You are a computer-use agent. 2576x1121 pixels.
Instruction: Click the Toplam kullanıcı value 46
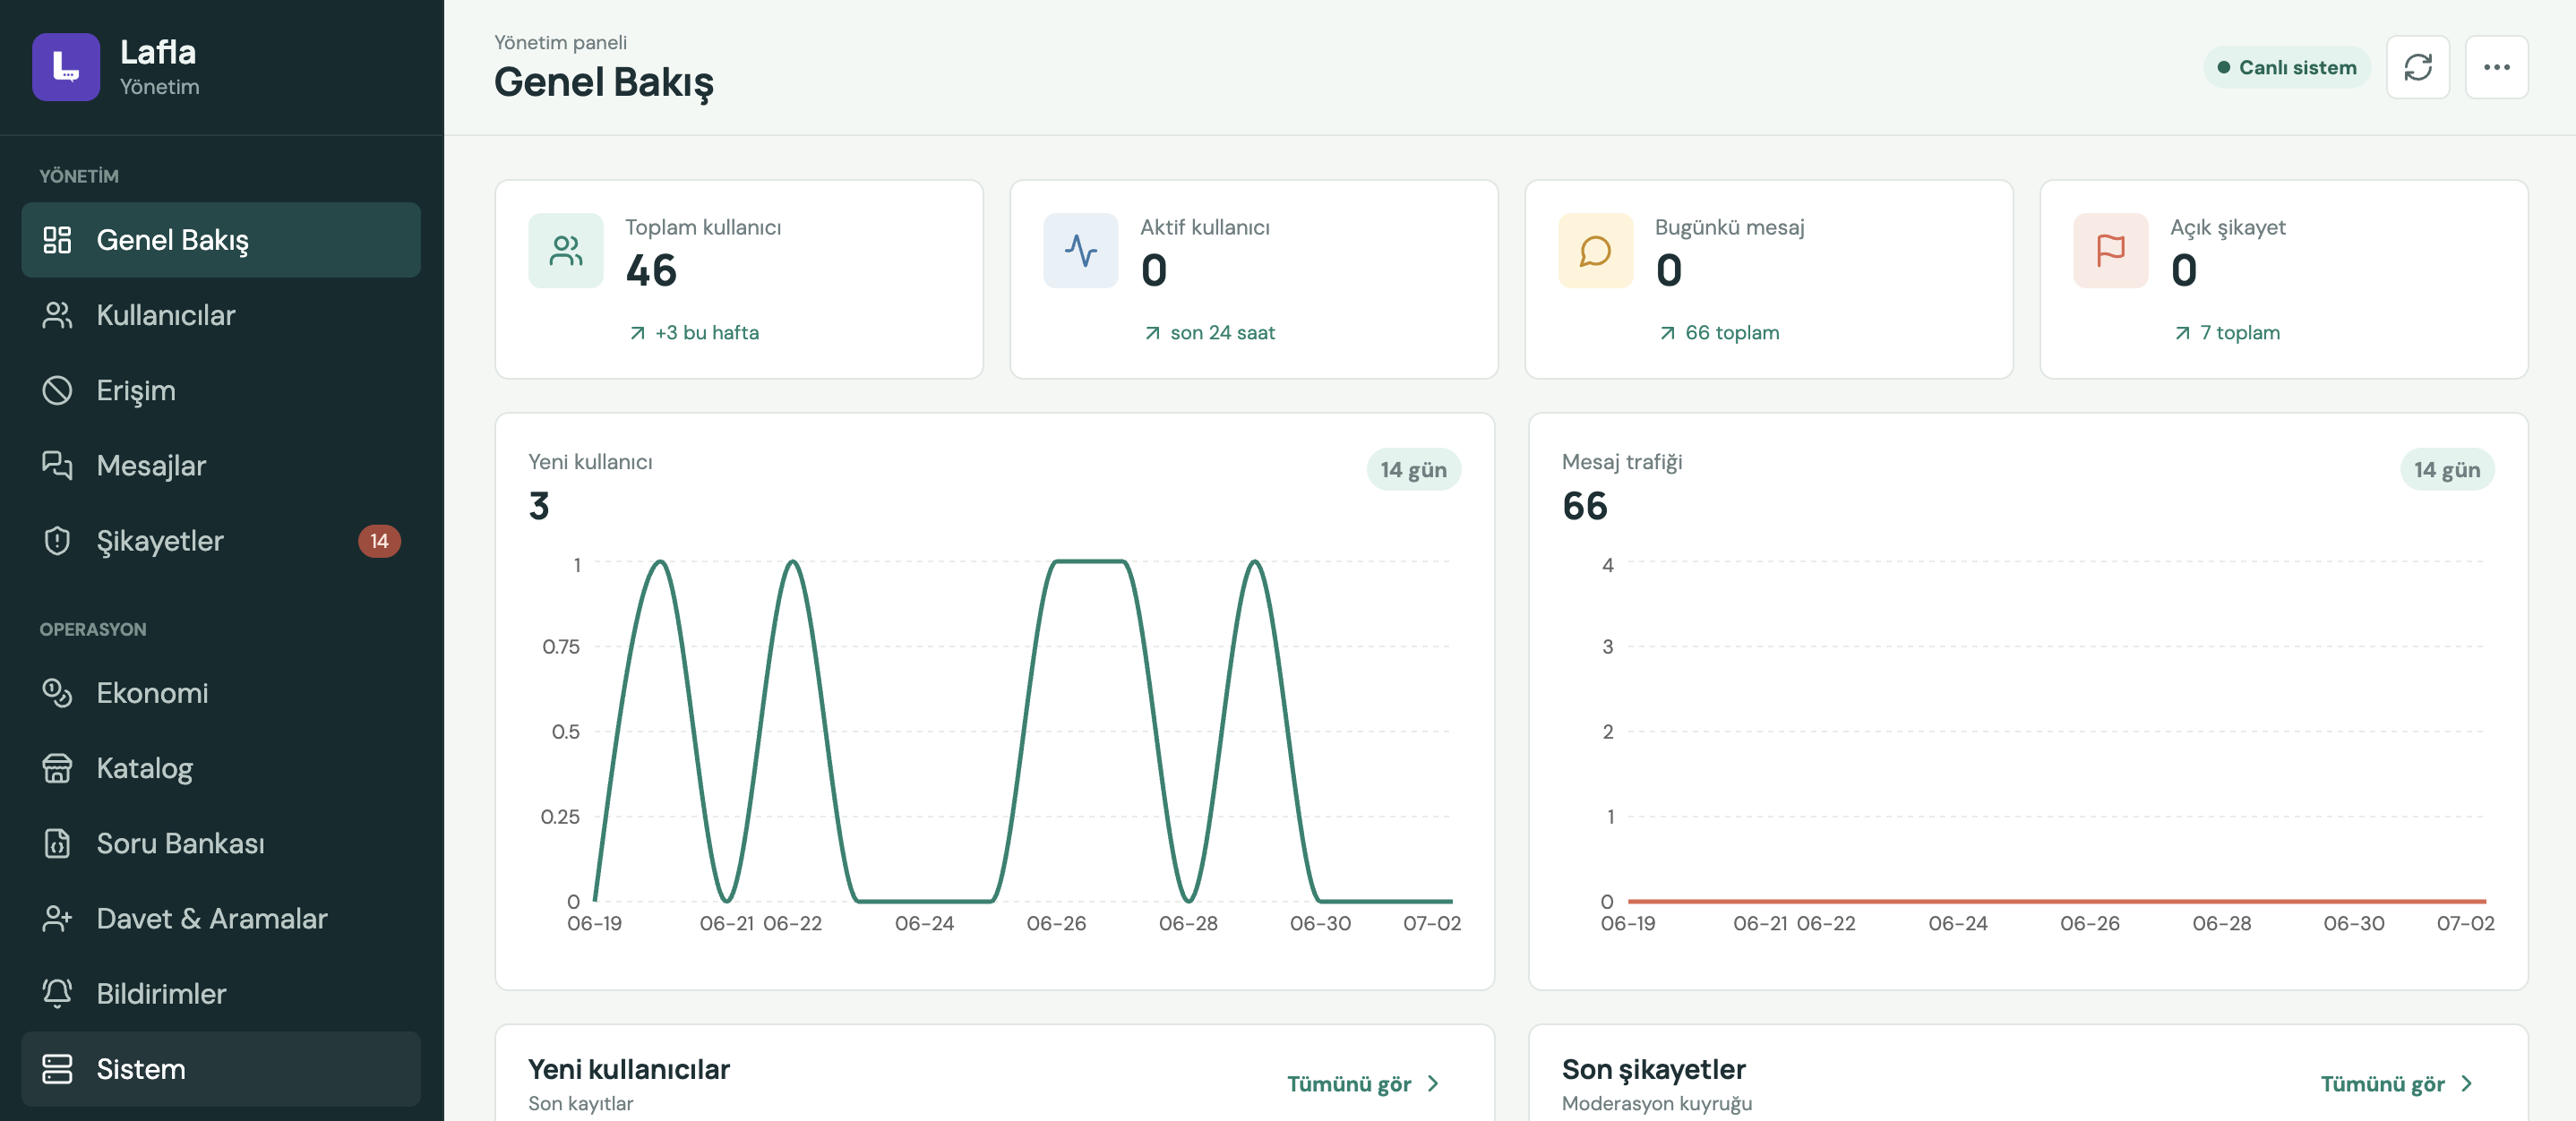(651, 271)
